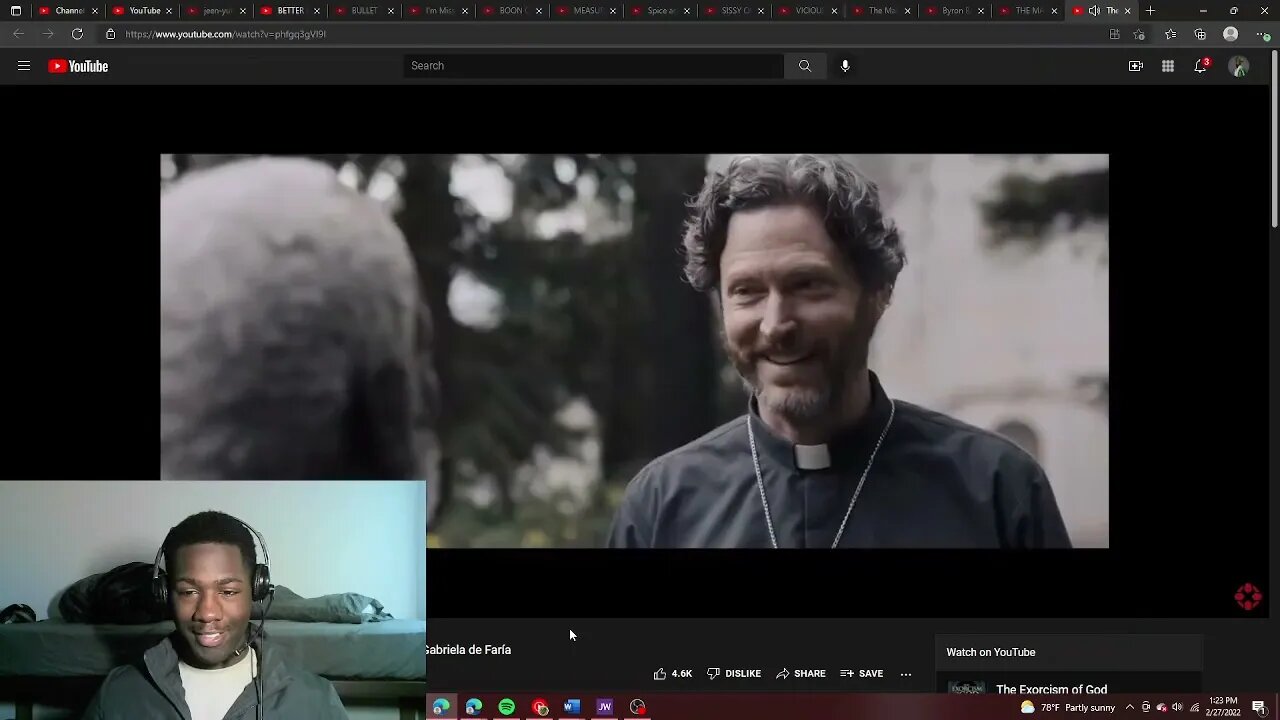Open The Exorcism of God thumbnail
1280x720 pixels.
tap(966, 690)
